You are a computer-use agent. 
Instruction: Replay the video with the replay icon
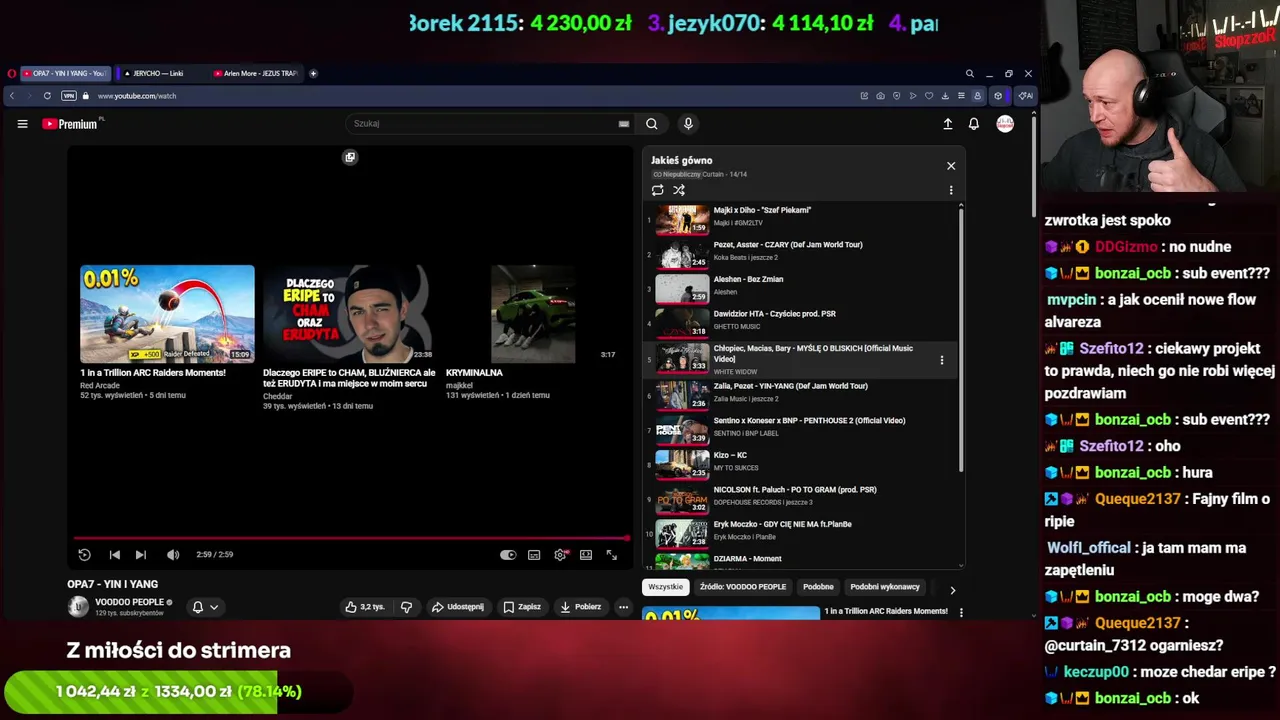84,555
